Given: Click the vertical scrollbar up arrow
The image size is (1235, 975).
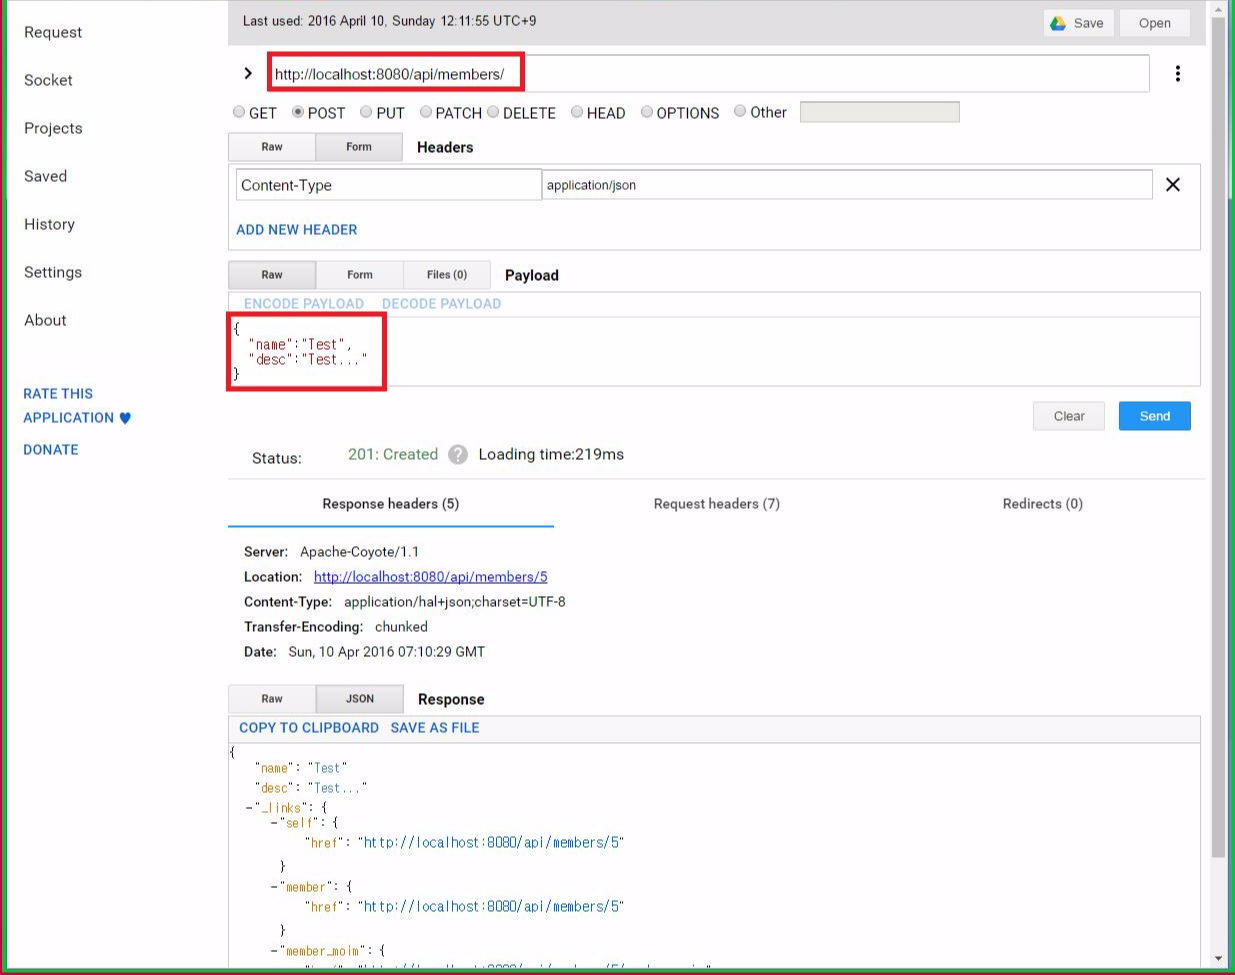Looking at the screenshot, I should (1218, 9).
